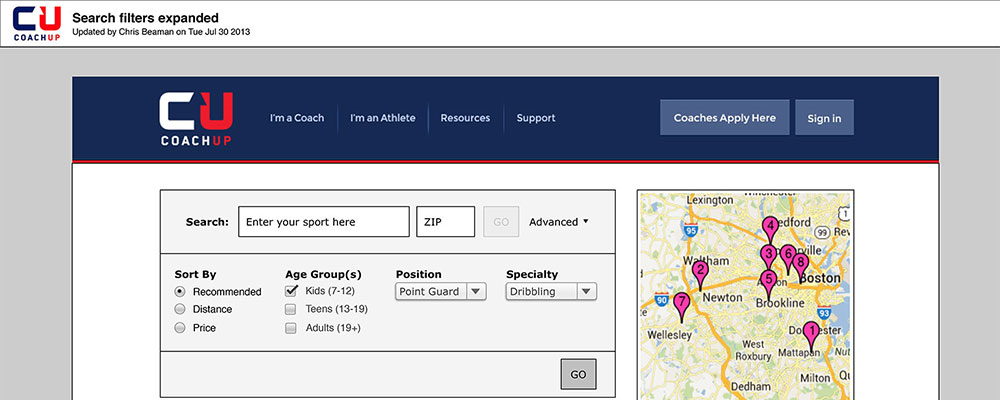The width and height of the screenshot is (1000, 400).
Task: Open the Position dropdown showing Point Guard
Action: coord(441,292)
